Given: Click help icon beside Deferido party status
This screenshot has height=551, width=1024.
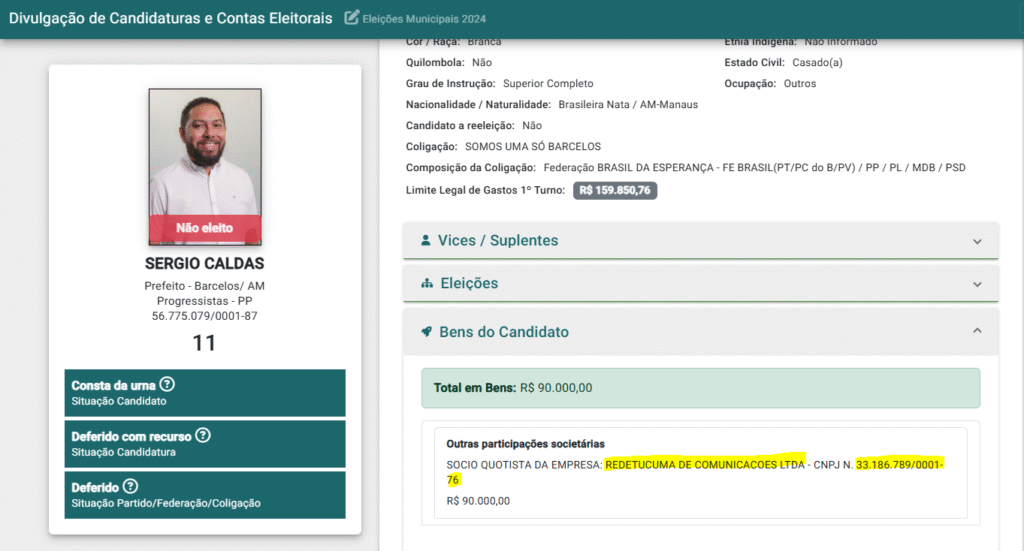Looking at the screenshot, I should tap(130, 486).
